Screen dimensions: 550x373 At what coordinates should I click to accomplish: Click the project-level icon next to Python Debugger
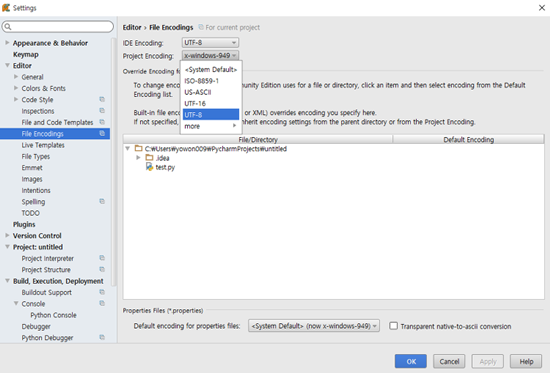(x=102, y=337)
